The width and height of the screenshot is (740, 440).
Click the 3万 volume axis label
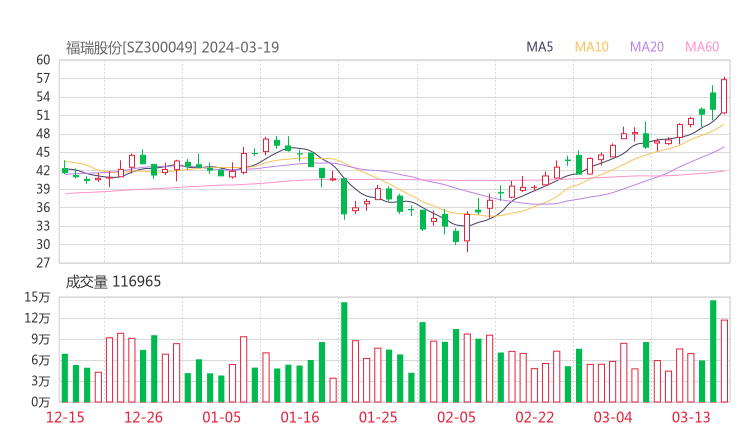pyautogui.click(x=41, y=381)
